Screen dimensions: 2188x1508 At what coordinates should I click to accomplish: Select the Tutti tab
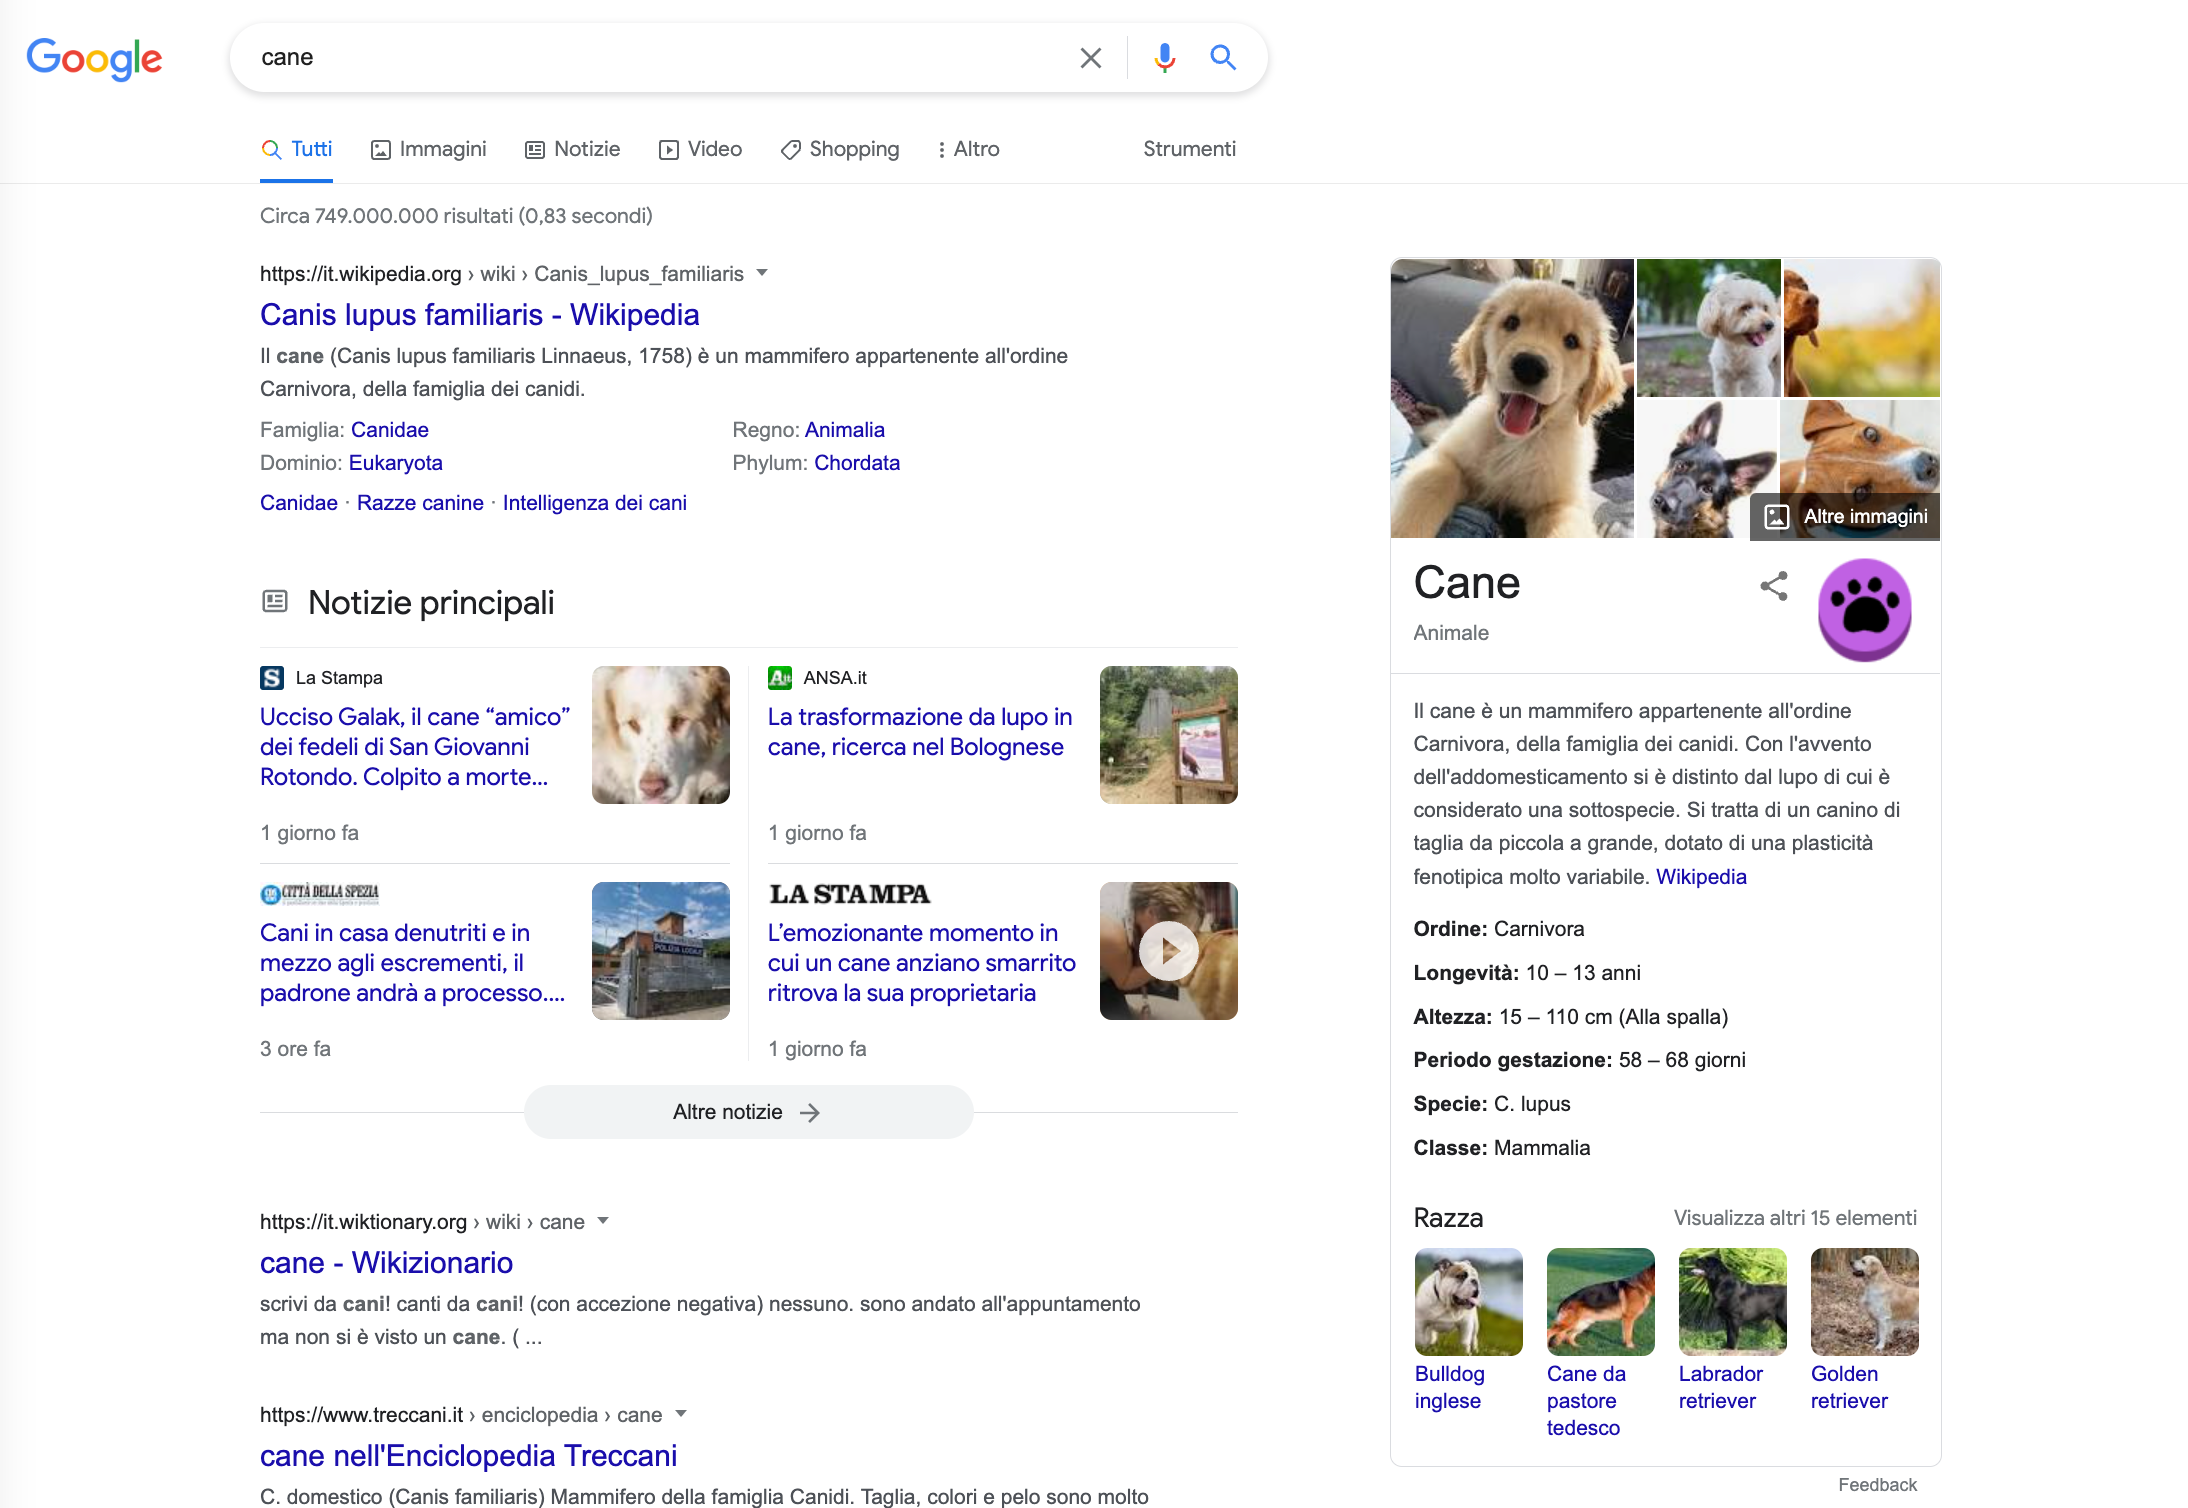(296, 149)
